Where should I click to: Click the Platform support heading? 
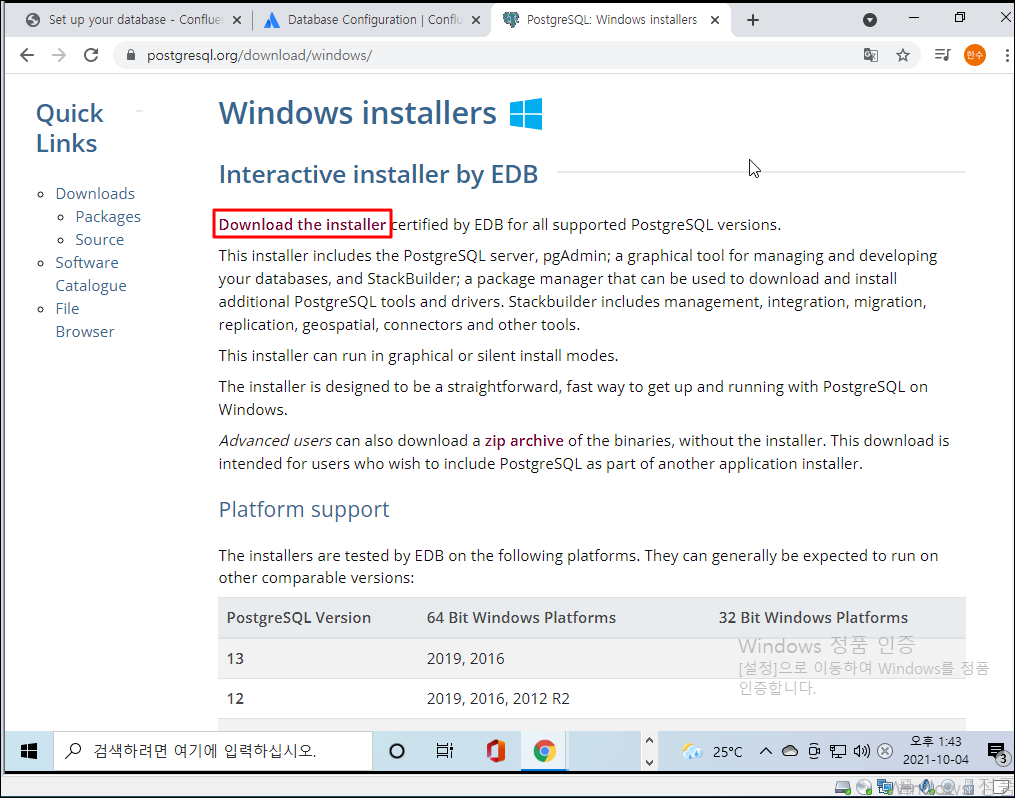[304, 509]
